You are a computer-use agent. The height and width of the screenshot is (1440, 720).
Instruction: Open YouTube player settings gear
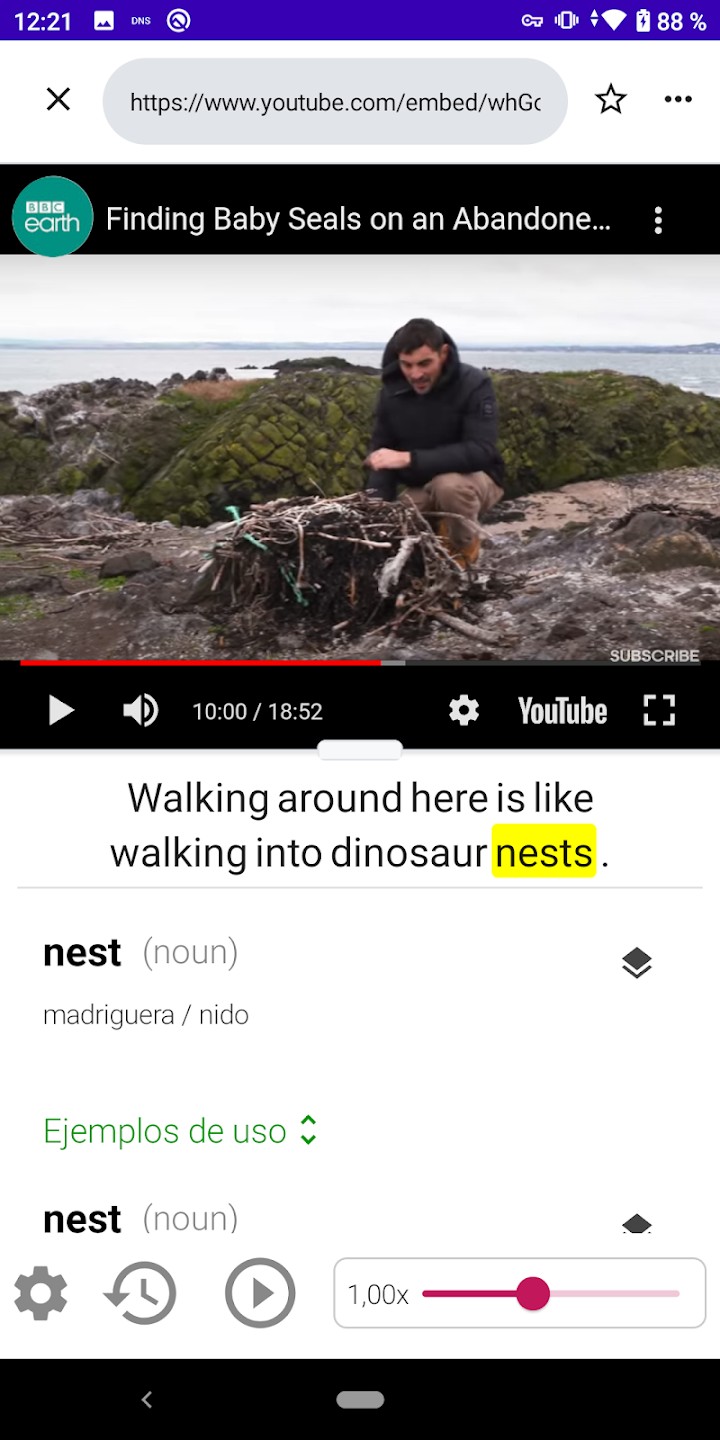tap(464, 711)
